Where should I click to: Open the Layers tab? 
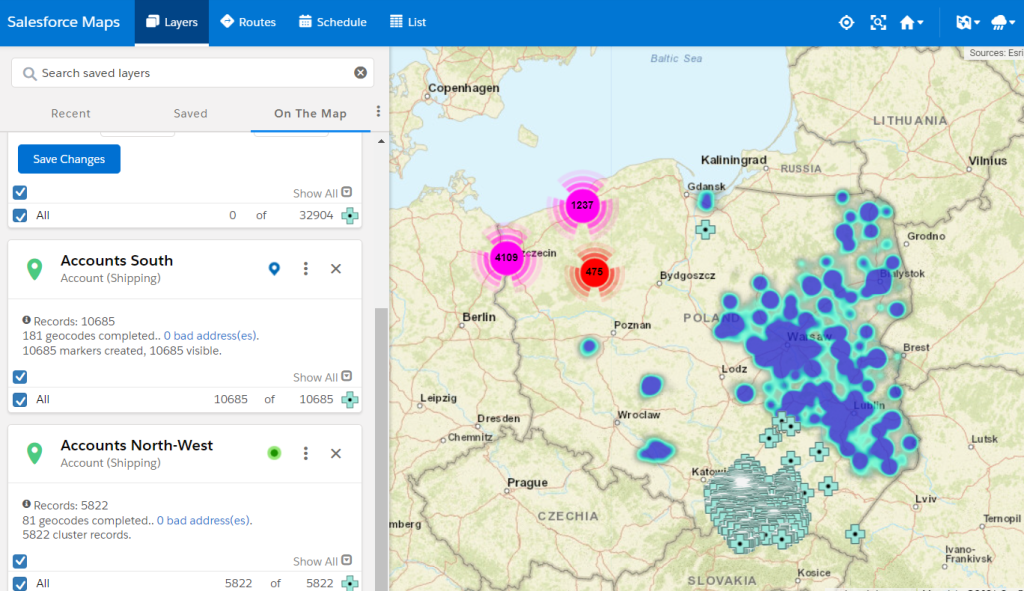(x=172, y=22)
